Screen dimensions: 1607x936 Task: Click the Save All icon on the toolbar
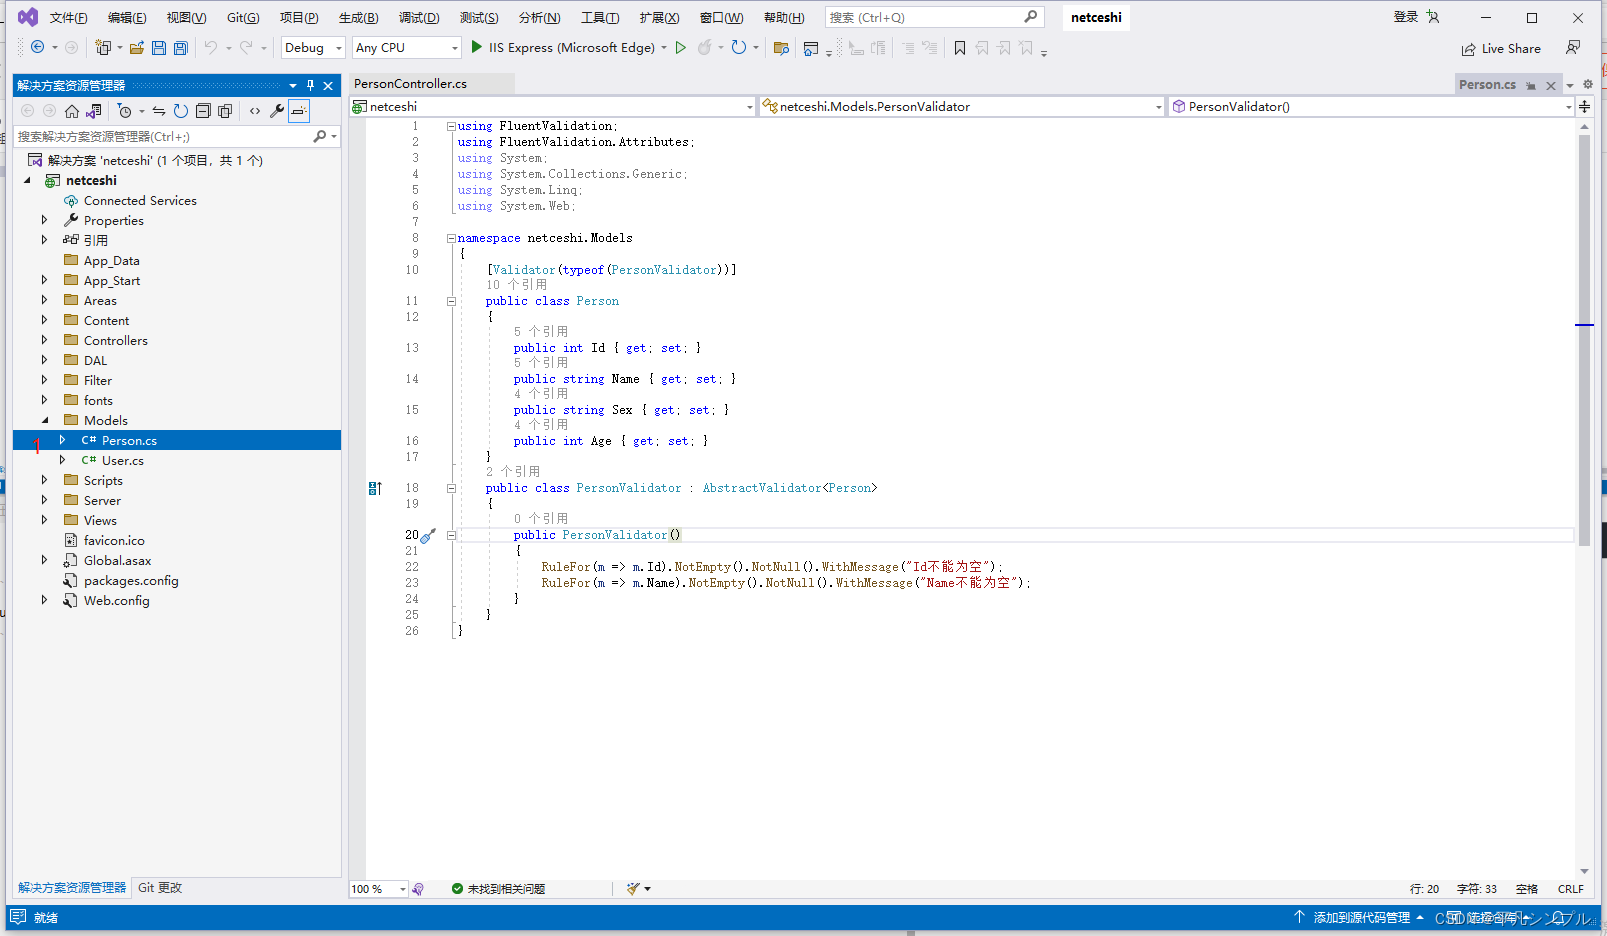180,47
